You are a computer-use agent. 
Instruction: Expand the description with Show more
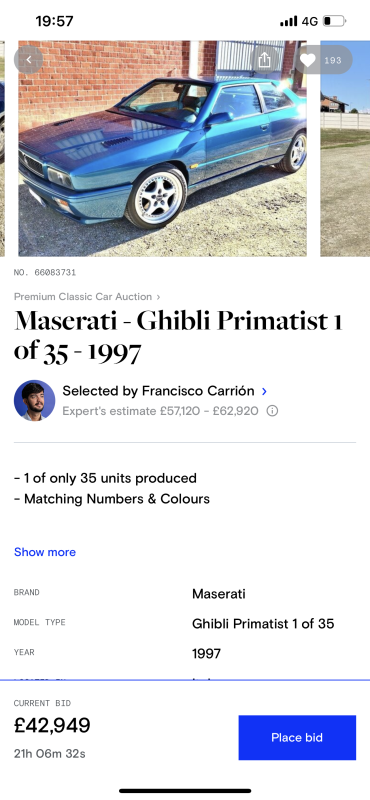pos(45,552)
